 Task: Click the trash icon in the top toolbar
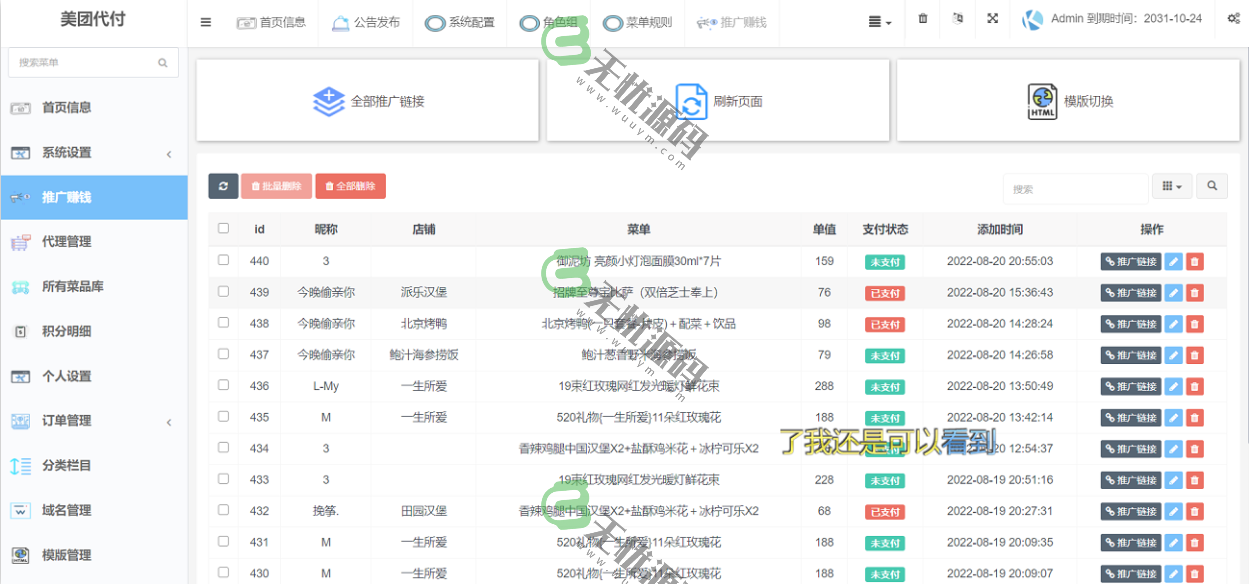coord(922,18)
